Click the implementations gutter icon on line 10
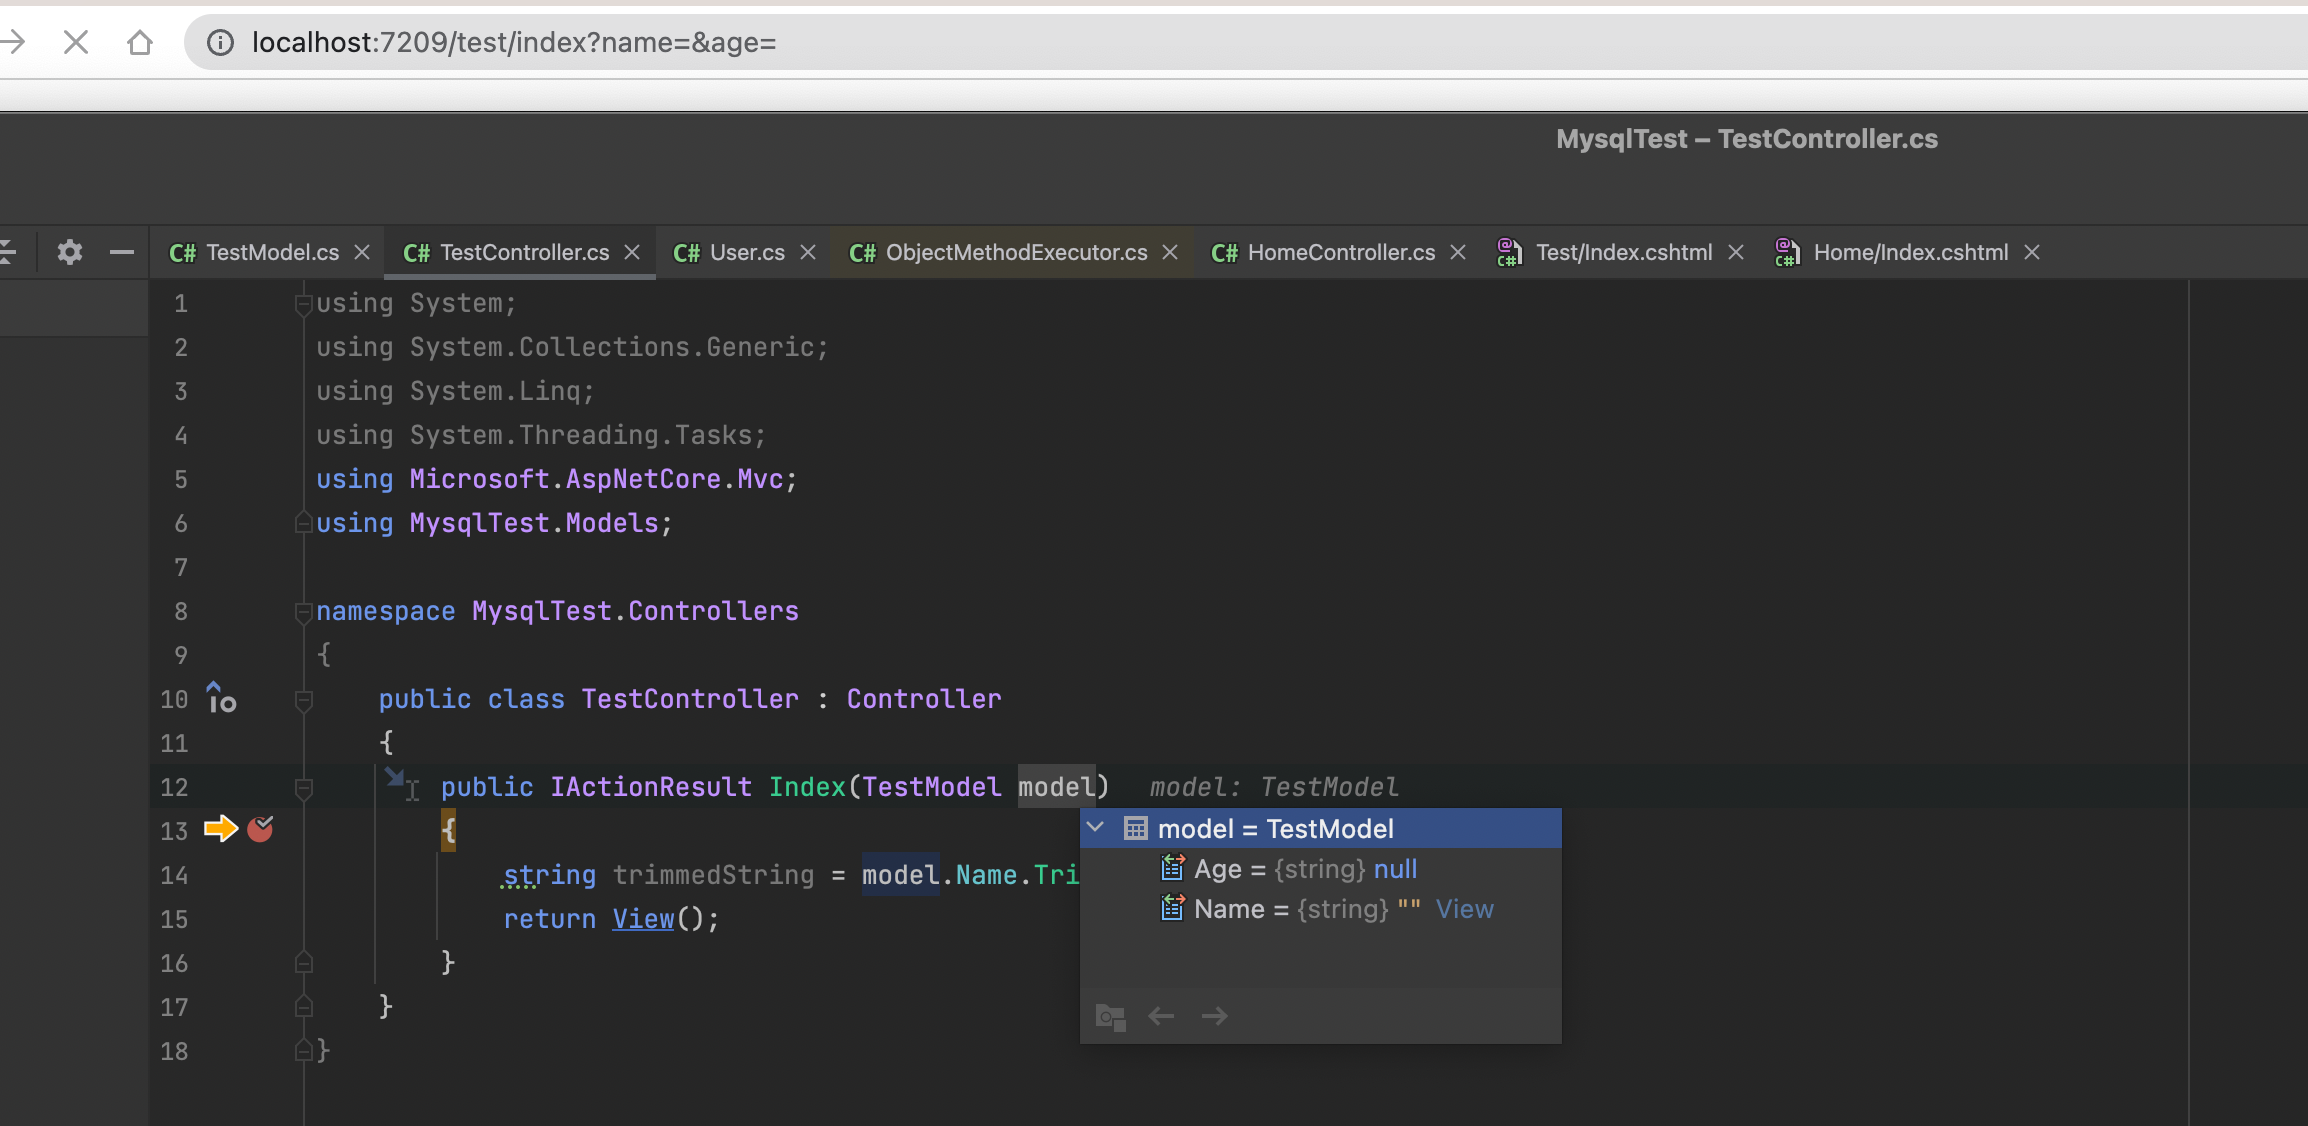 [x=221, y=698]
